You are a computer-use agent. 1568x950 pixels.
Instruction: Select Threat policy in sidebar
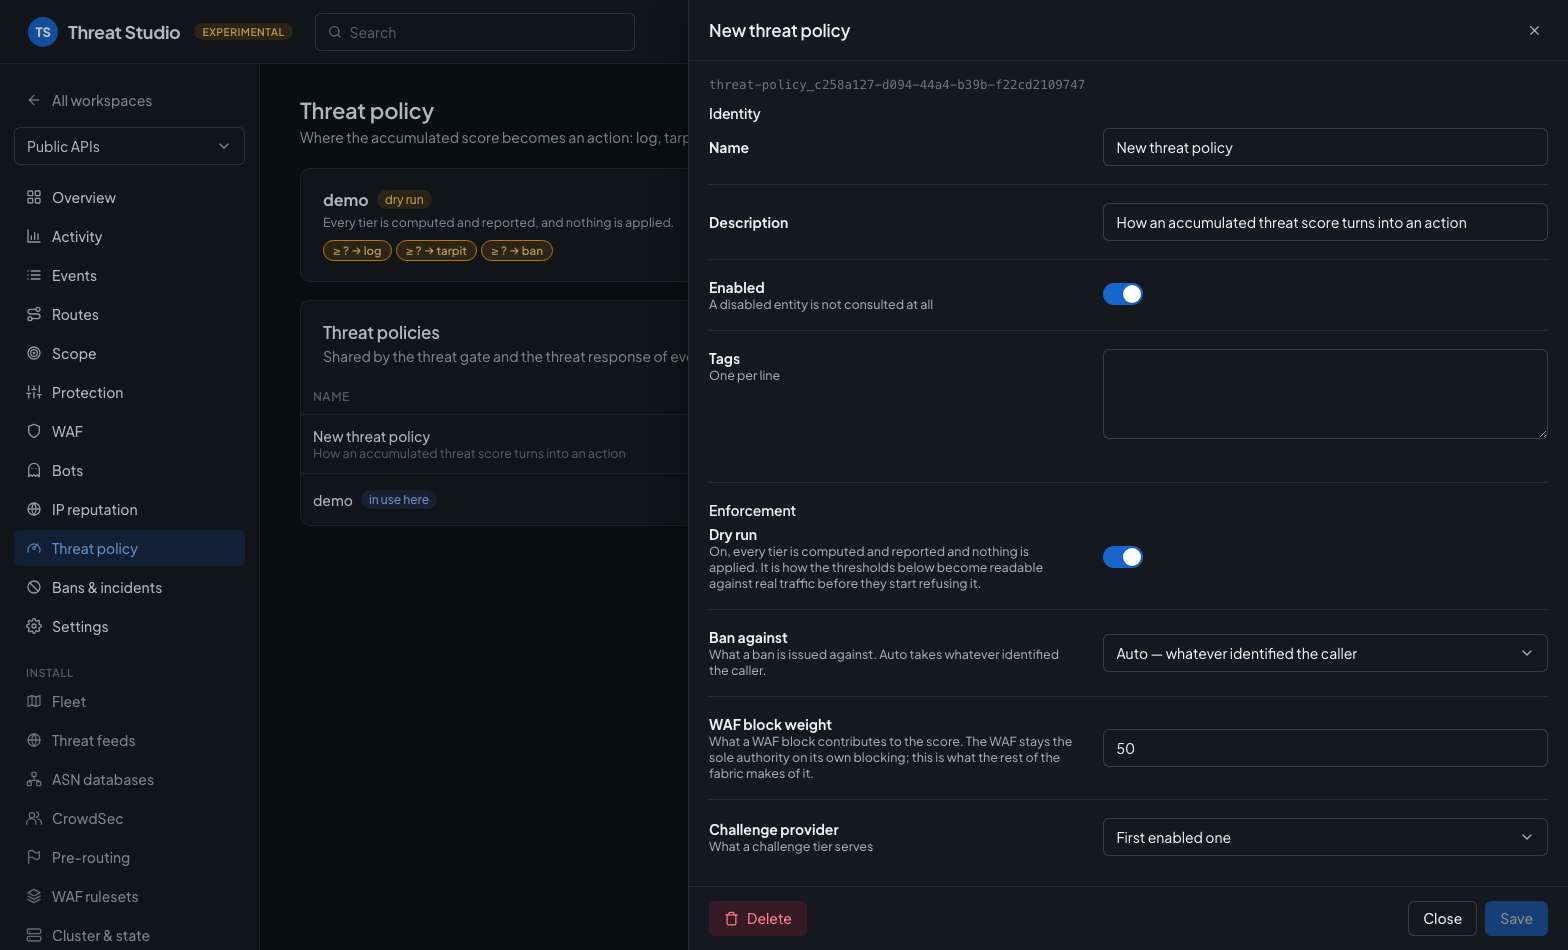(x=129, y=548)
